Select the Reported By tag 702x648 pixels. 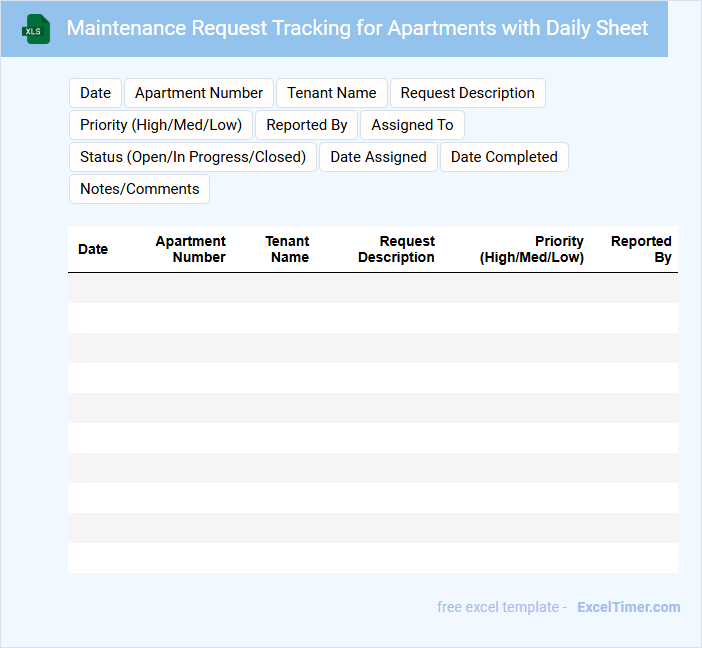coord(306,125)
